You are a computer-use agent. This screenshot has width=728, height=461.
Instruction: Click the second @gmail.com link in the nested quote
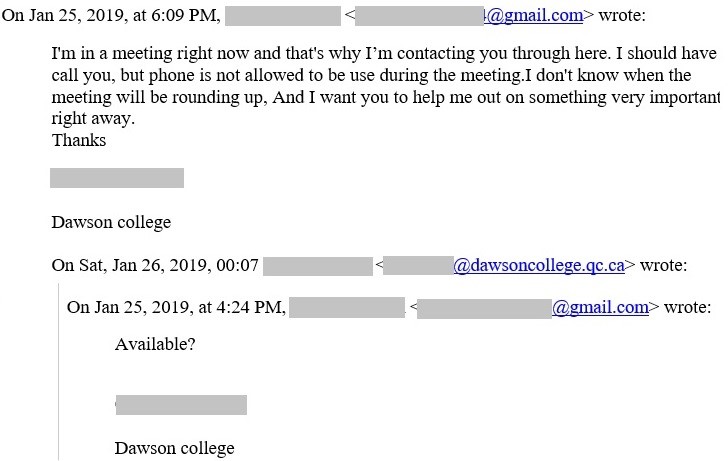click(x=600, y=307)
